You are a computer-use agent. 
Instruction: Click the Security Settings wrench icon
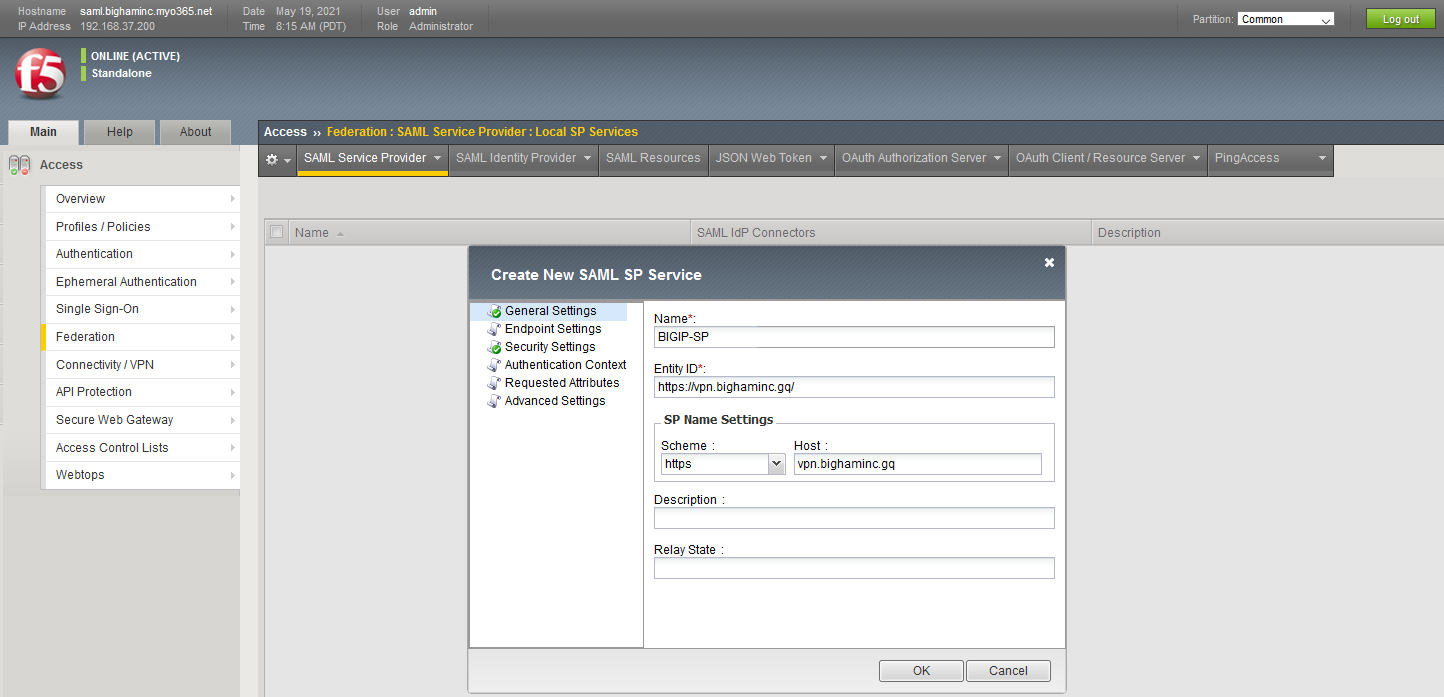pos(494,347)
